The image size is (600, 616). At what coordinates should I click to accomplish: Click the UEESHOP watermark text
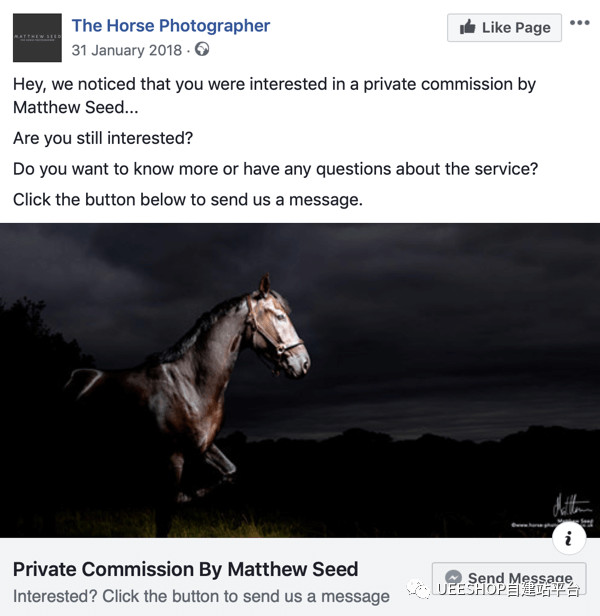coord(507,590)
